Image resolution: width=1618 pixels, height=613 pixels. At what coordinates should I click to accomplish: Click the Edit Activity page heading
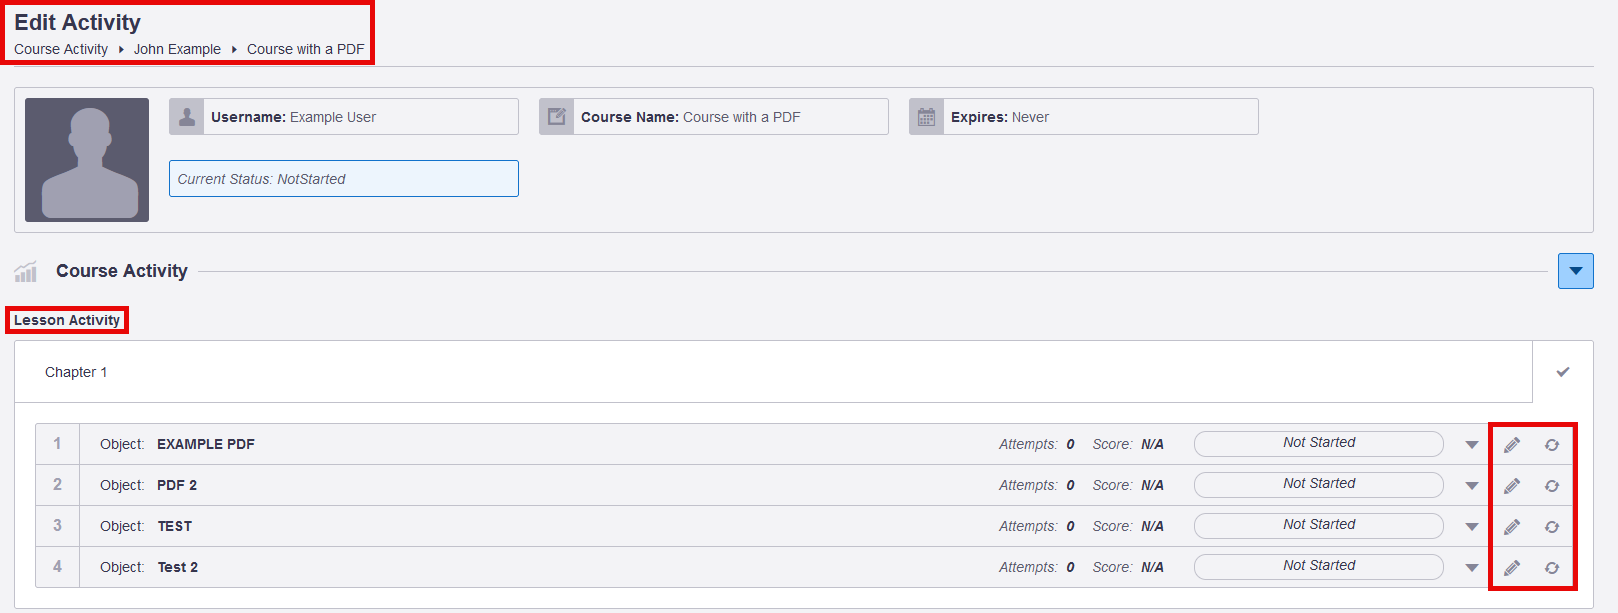(x=77, y=22)
